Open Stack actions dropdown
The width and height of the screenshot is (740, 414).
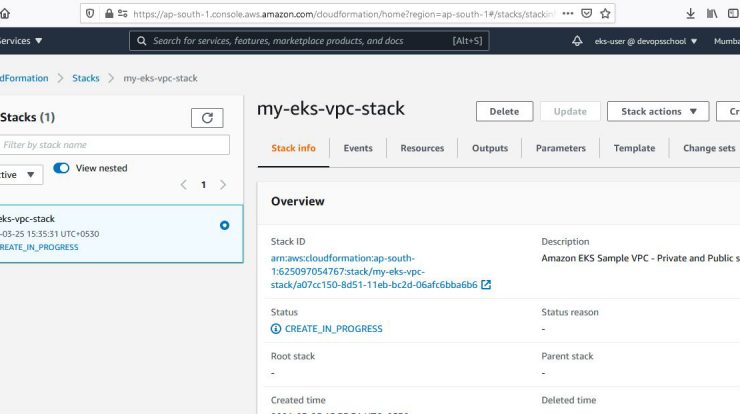[658, 111]
